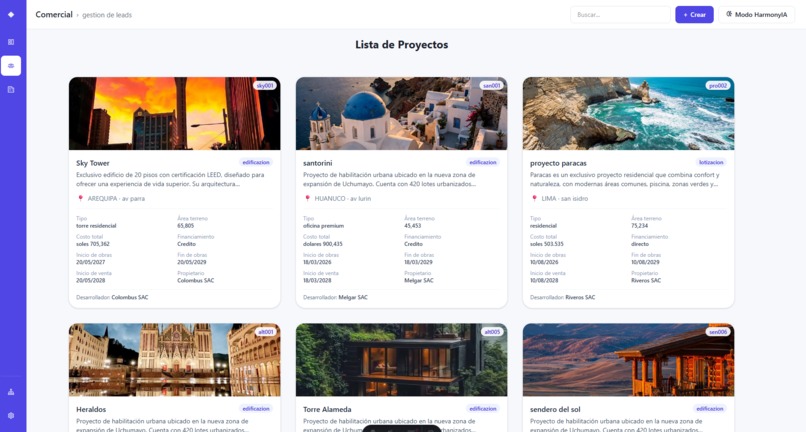This screenshot has width=806, height=432.
Task: Open the sendero del sol cabin thumbnail
Action: [628, 360]
